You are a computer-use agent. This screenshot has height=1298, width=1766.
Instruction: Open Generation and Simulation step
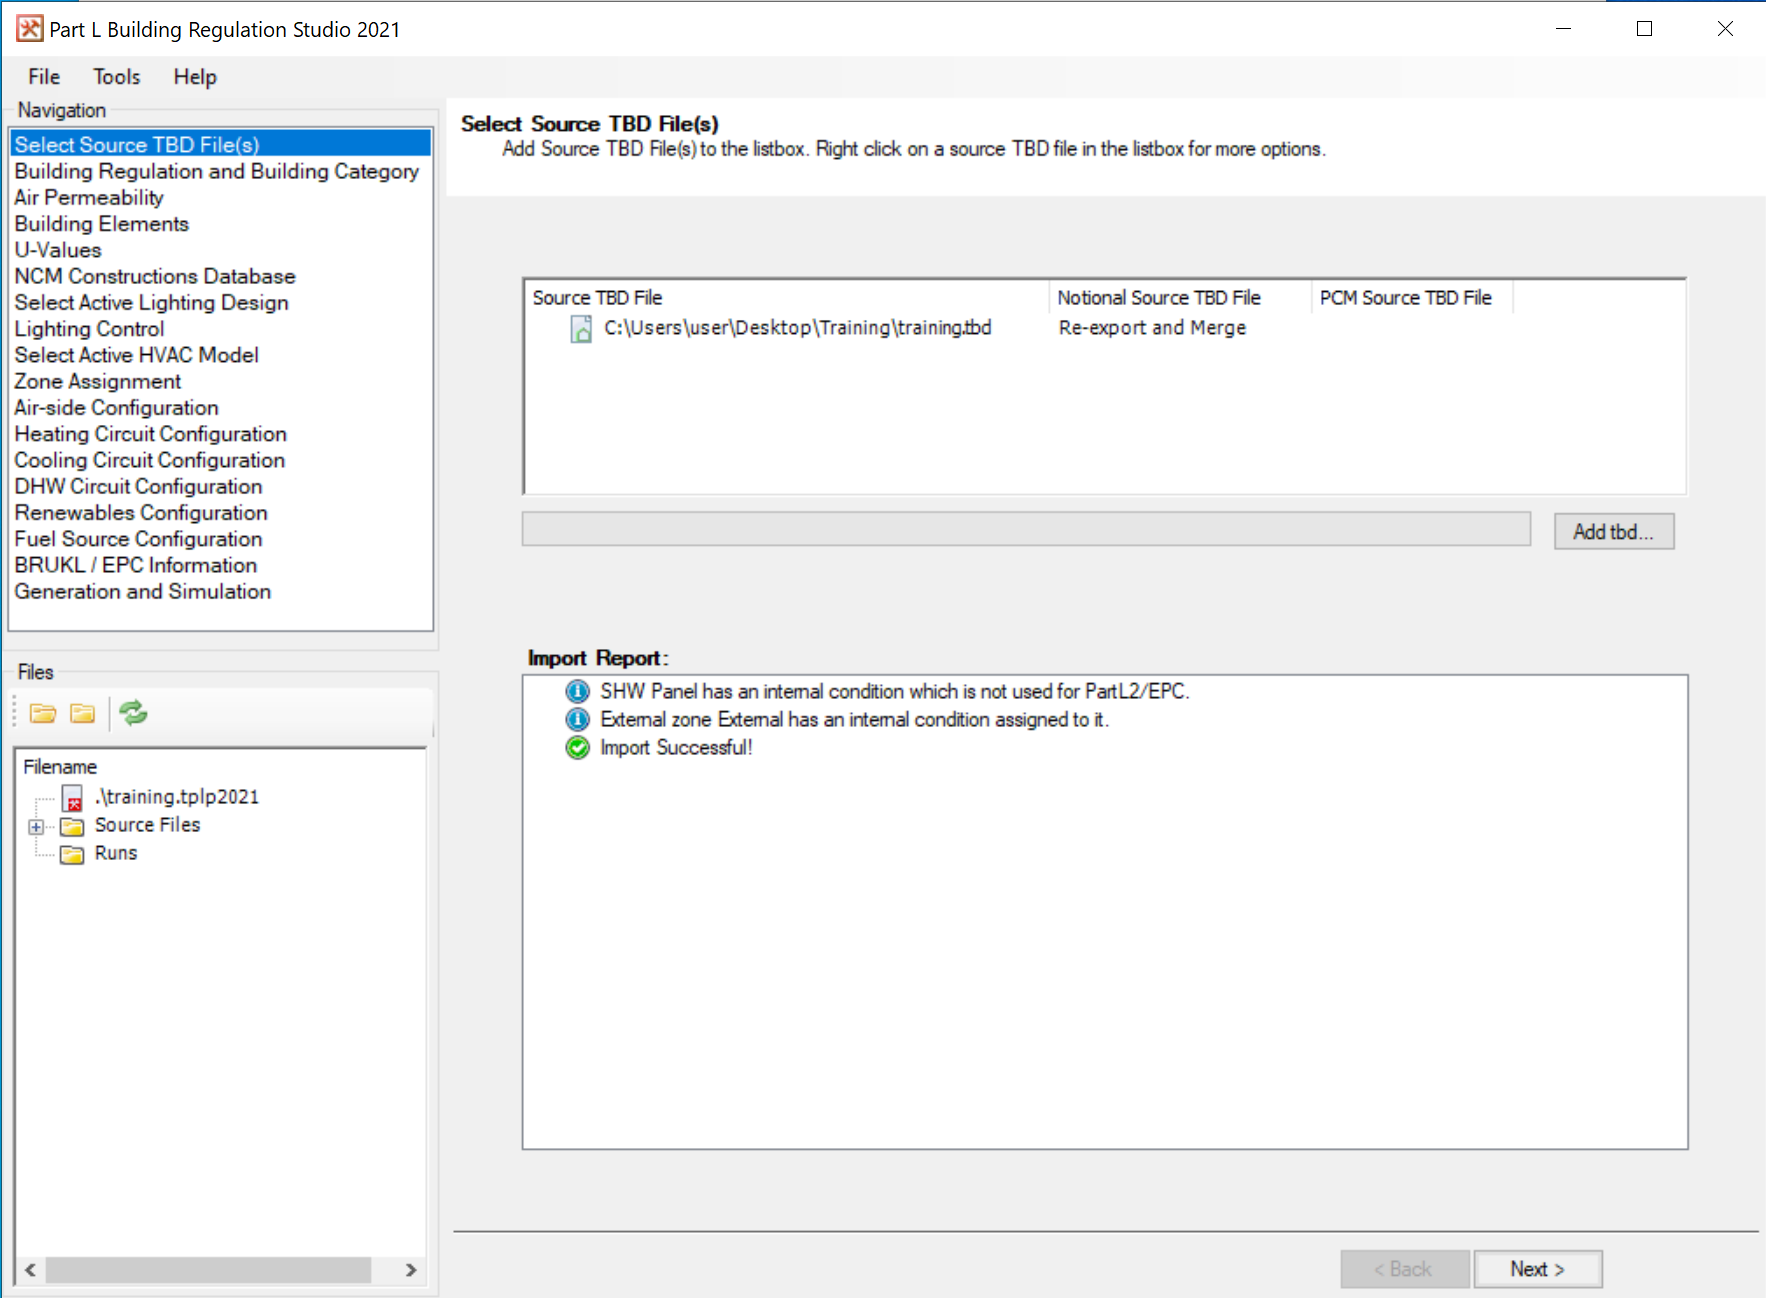pos(143,591)
